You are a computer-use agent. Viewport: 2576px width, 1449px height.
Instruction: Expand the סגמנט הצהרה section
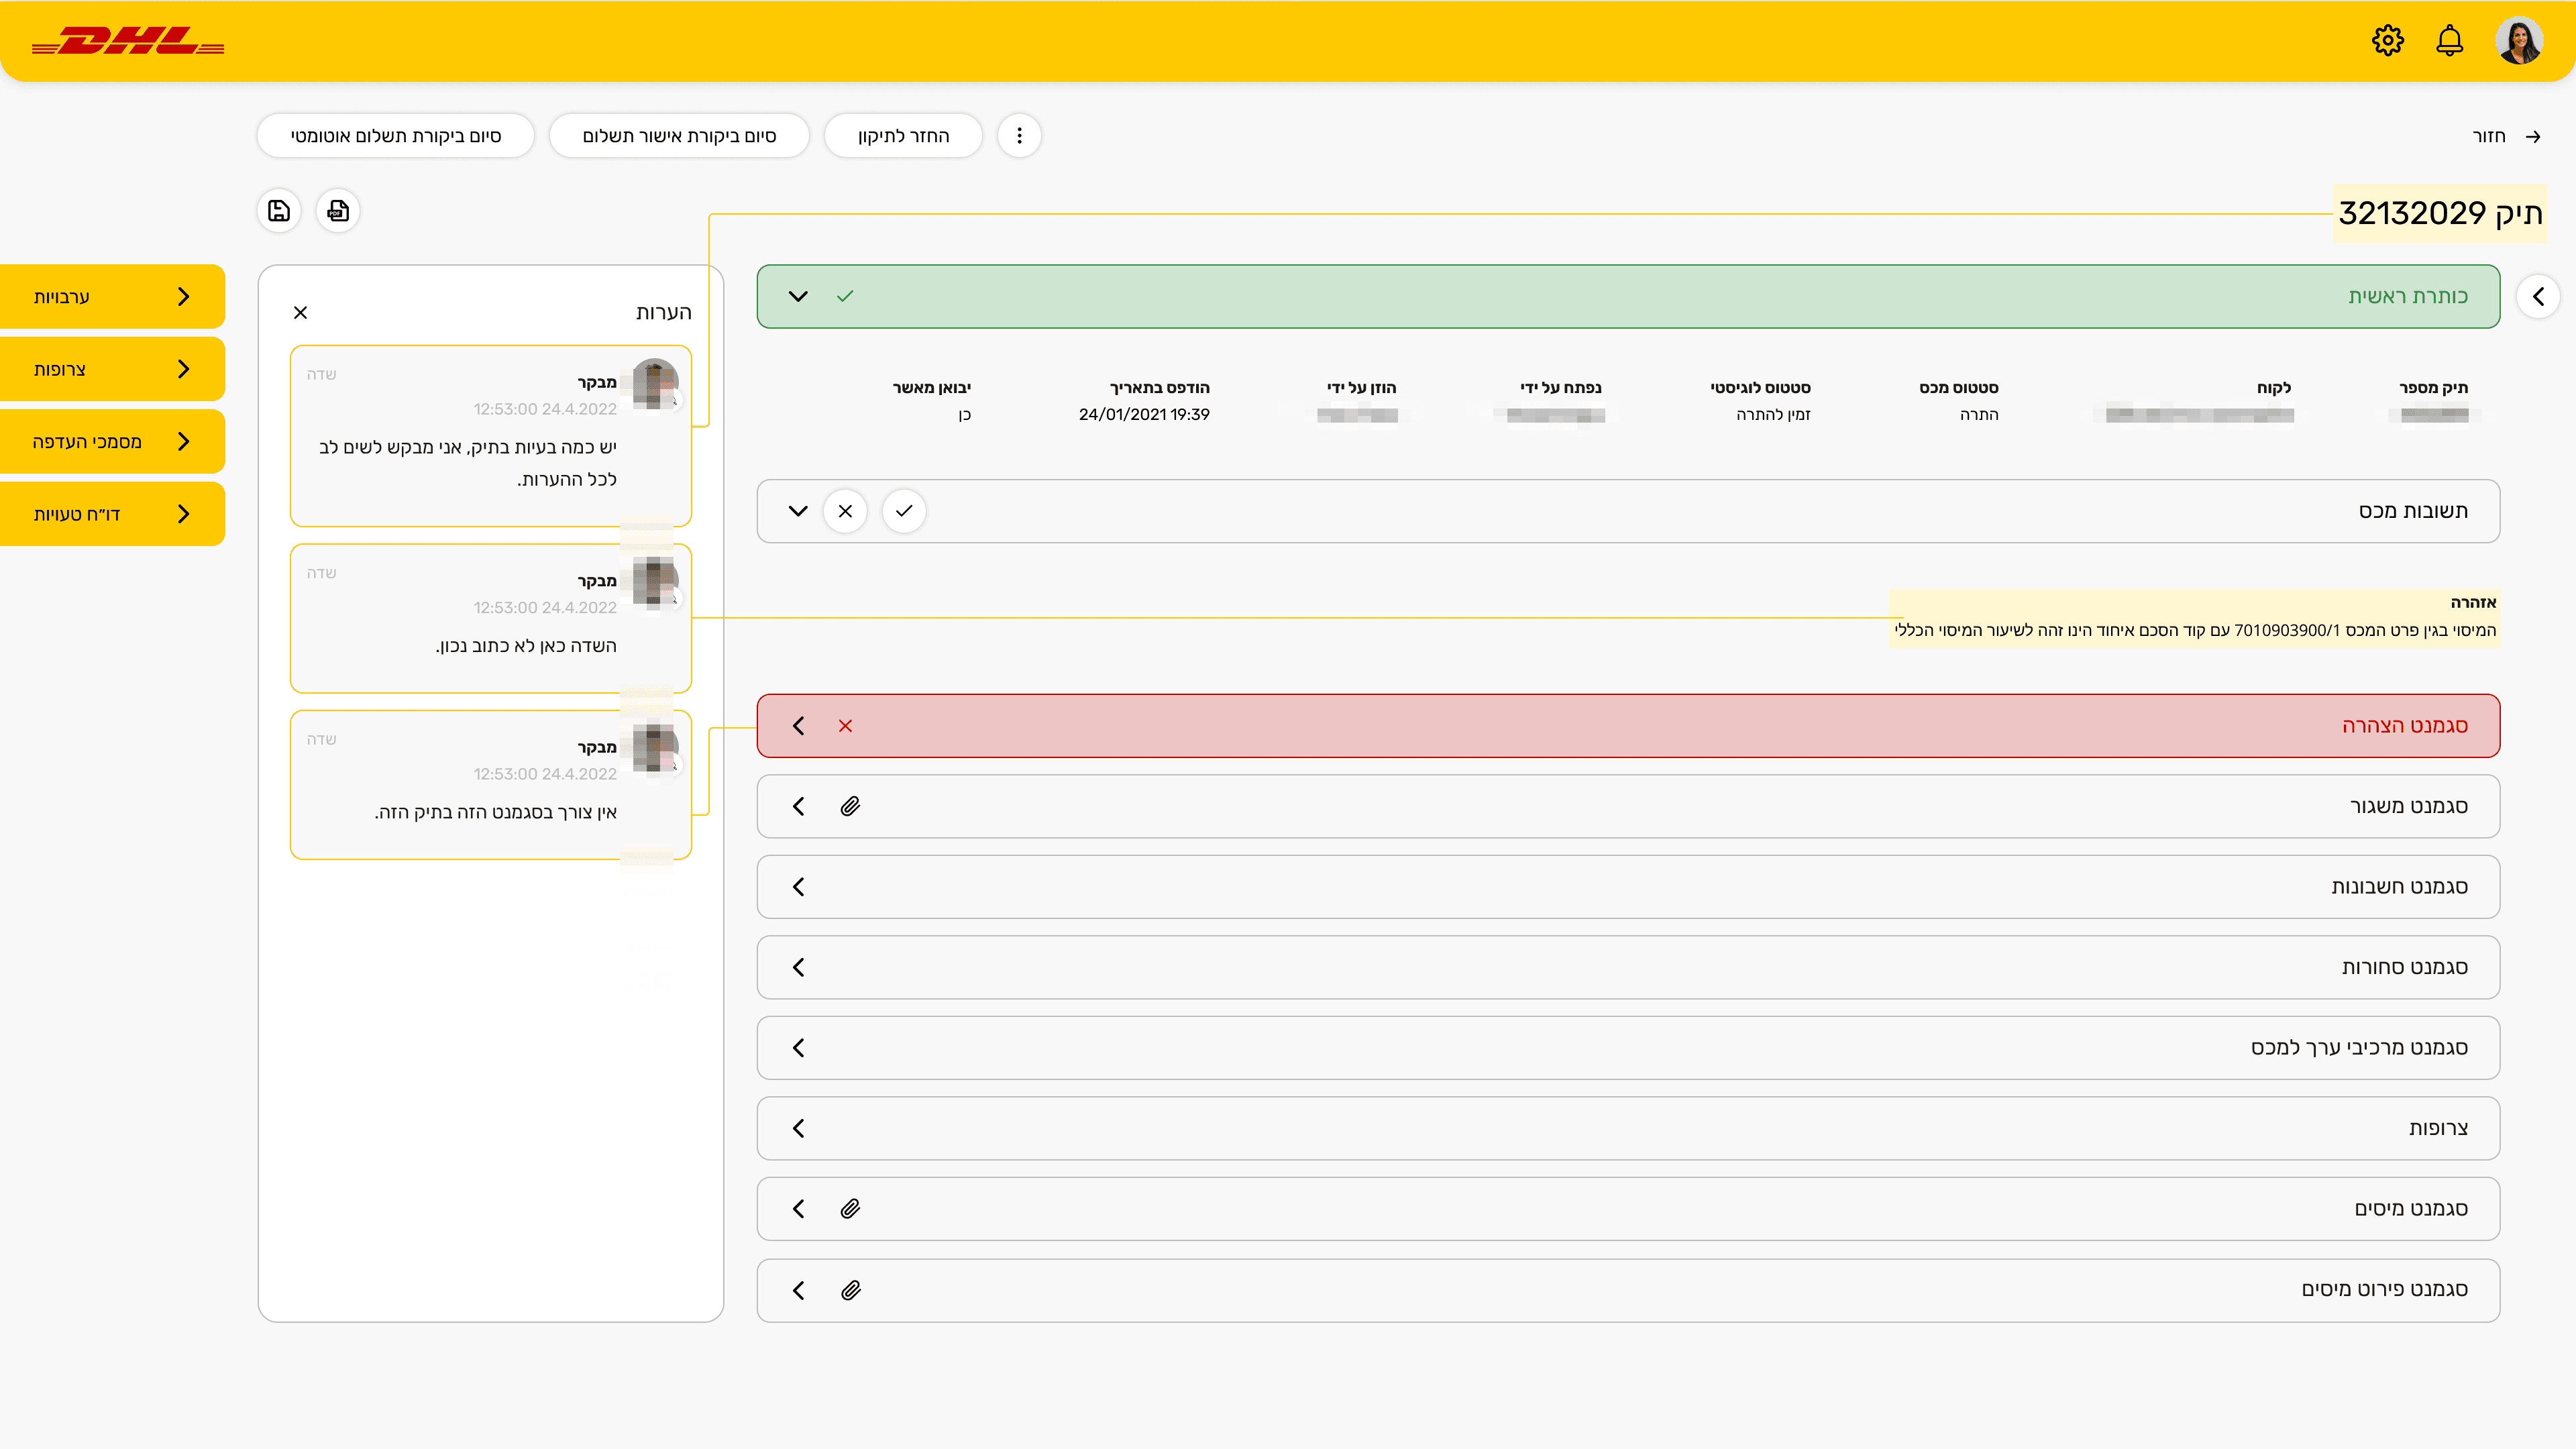coord(798,726)
